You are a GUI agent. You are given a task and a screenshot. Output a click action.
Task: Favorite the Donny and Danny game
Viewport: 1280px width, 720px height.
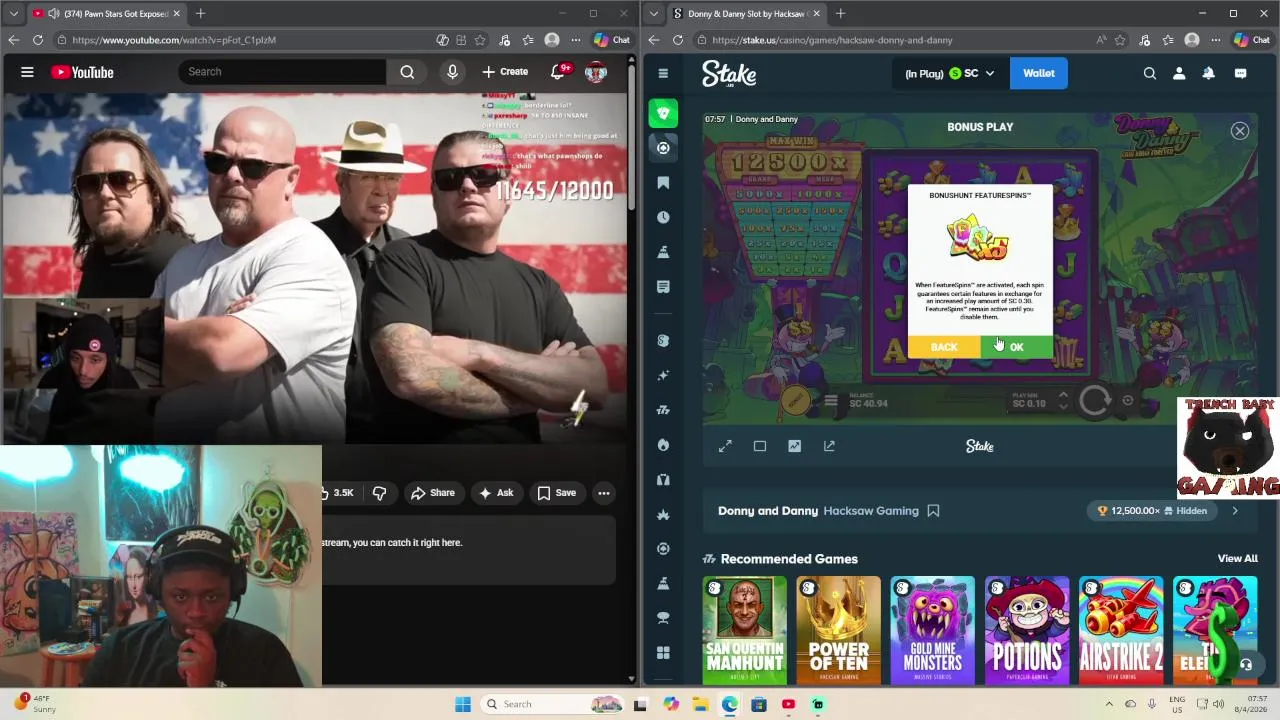pyautogui.click(x=933, y=511)
